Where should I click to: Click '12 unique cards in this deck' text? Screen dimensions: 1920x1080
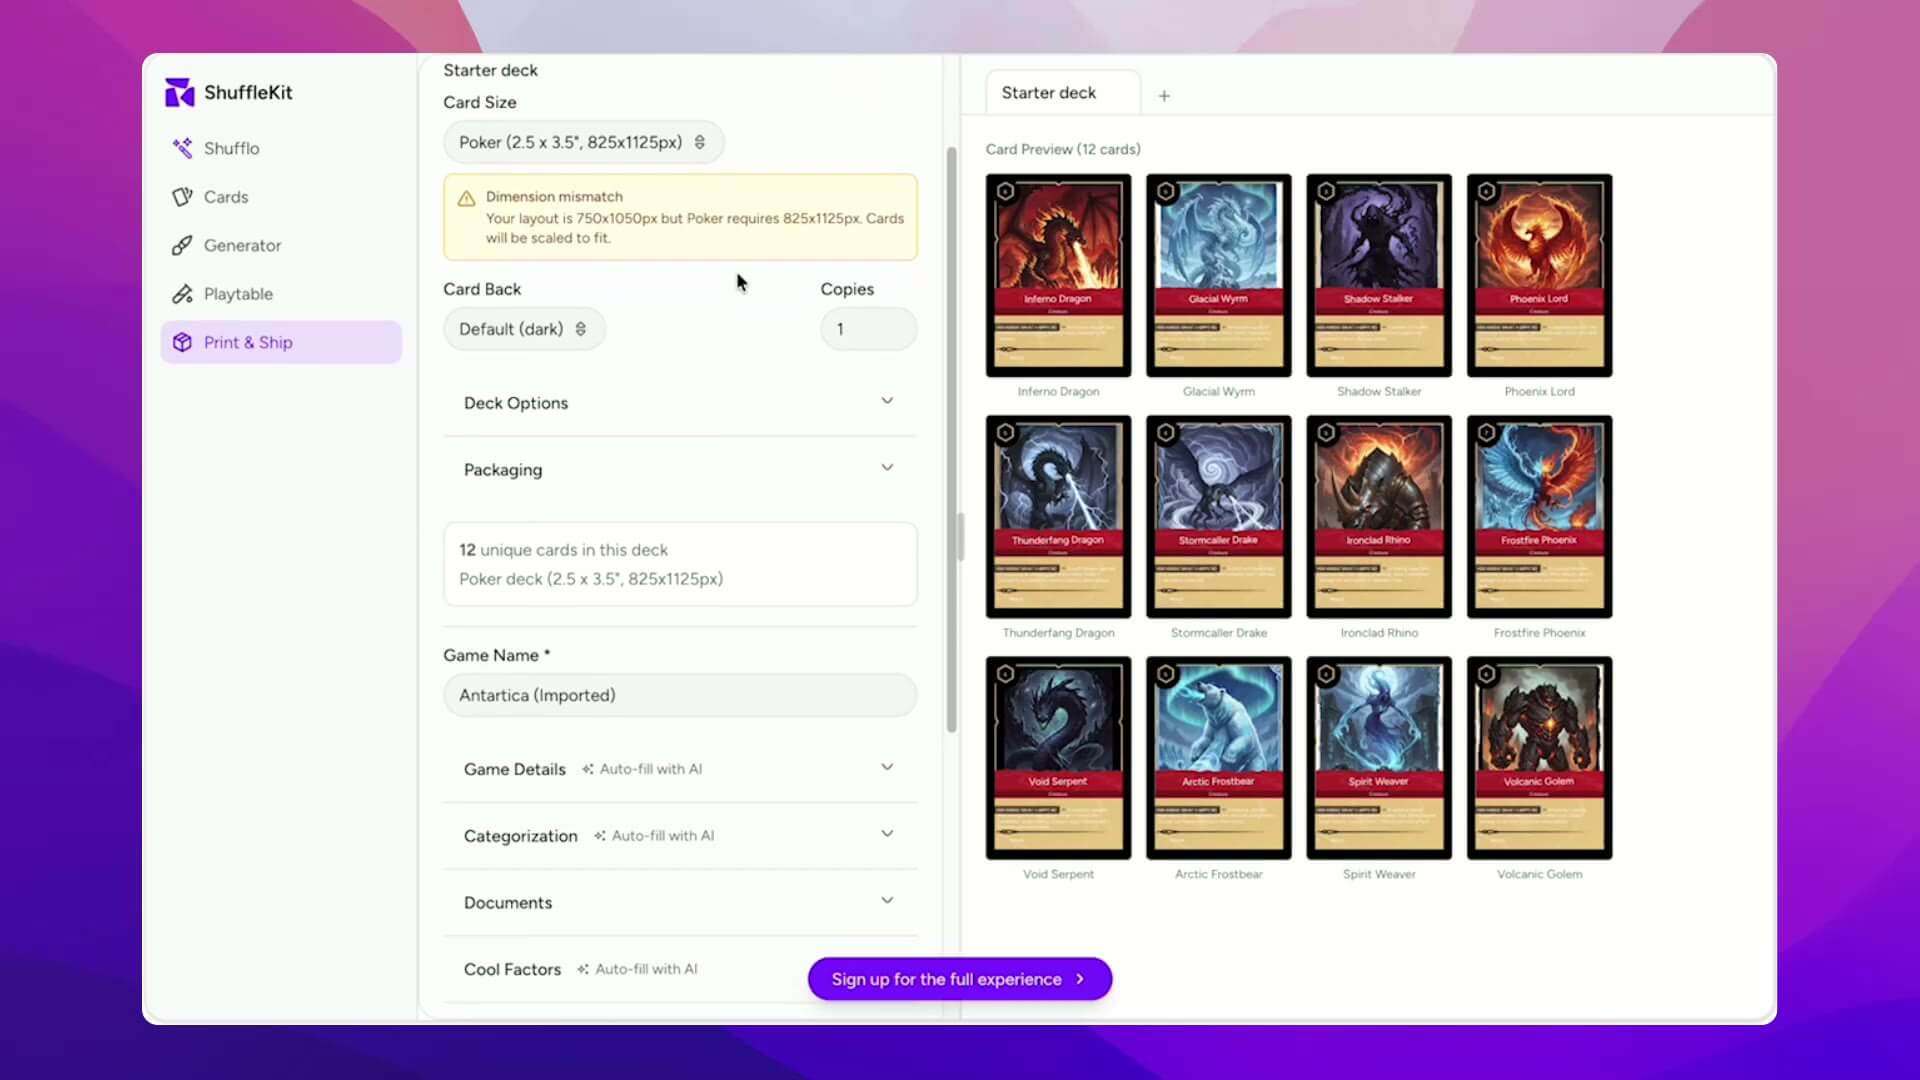coord(563,550)
